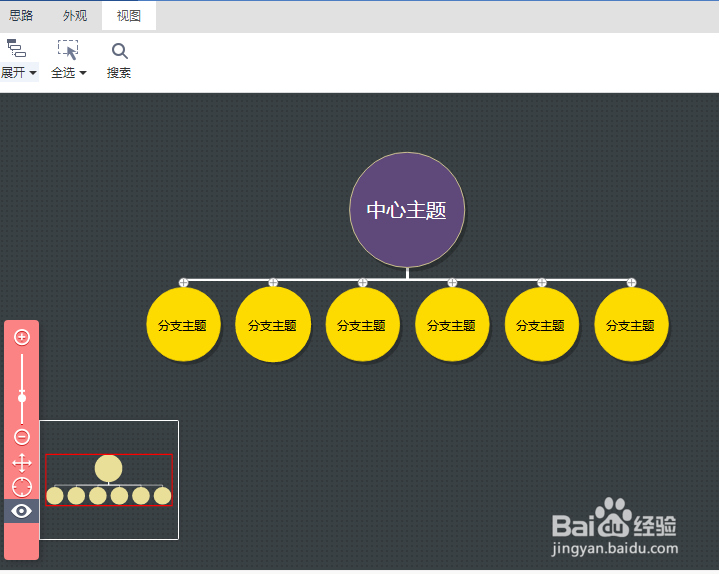
Task: Open the 展开 dropdown arrow
Action: tap(33, 73)
